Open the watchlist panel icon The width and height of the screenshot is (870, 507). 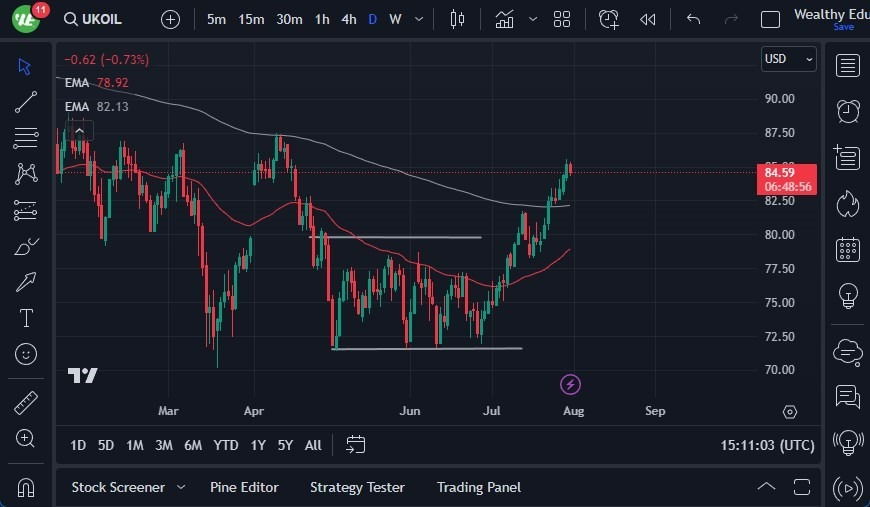pos(848,66)
